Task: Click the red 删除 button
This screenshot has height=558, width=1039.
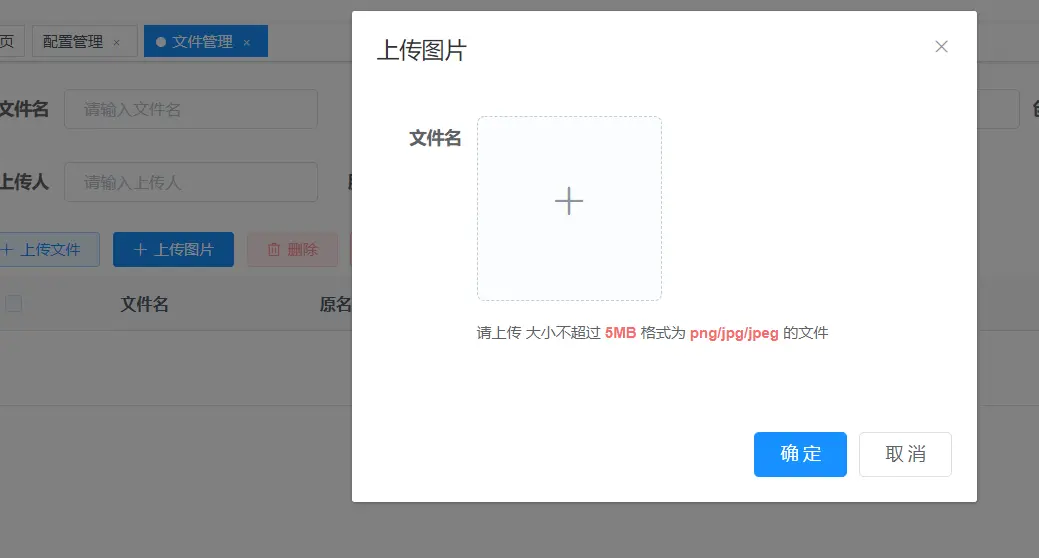Action: 293,249
